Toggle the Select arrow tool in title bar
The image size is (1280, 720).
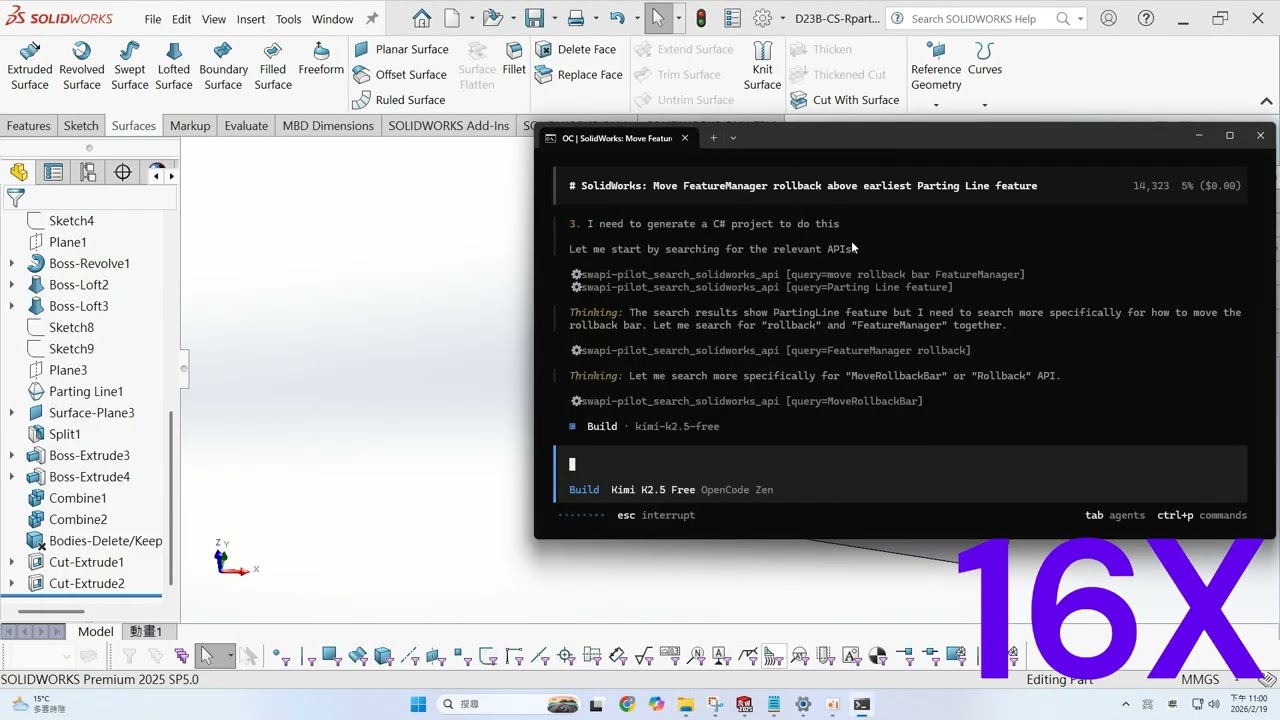tap(658, 18)
